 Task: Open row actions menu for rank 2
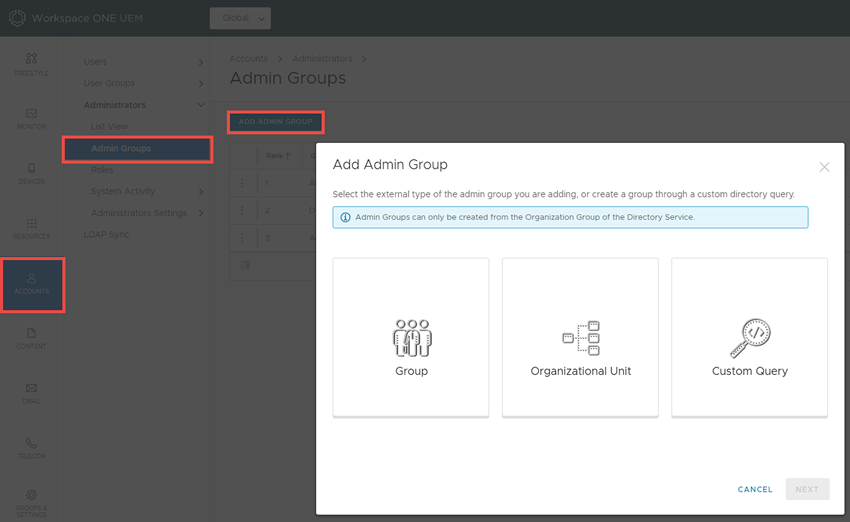(x=242, y=210)
